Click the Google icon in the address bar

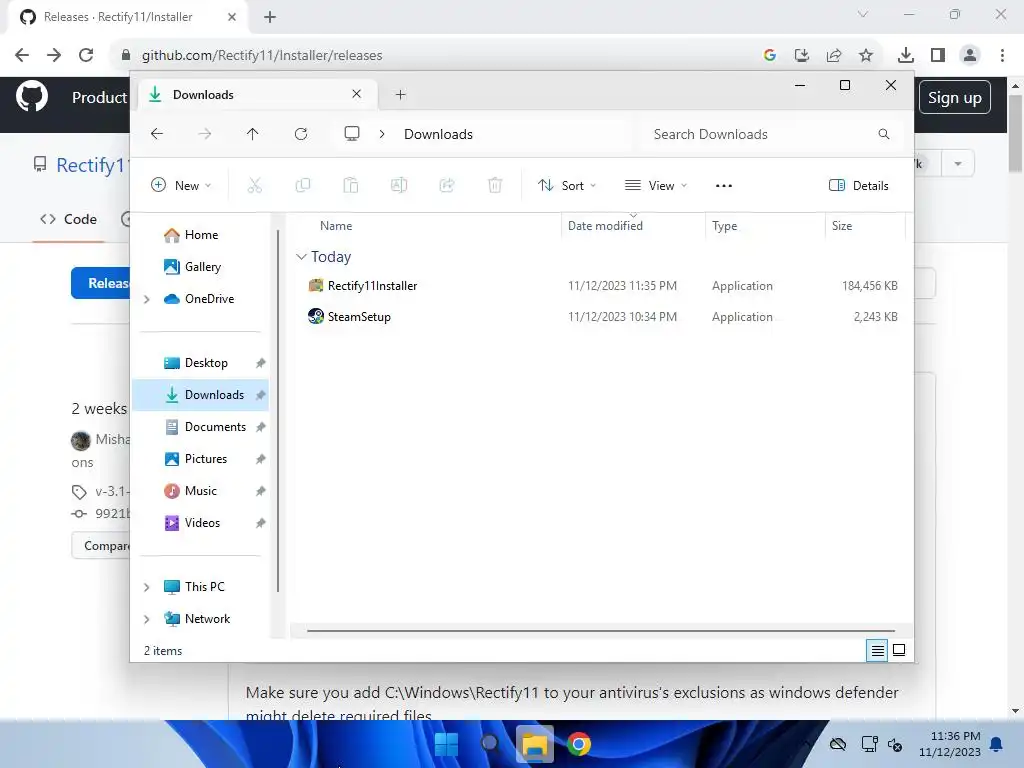(770, 55)
